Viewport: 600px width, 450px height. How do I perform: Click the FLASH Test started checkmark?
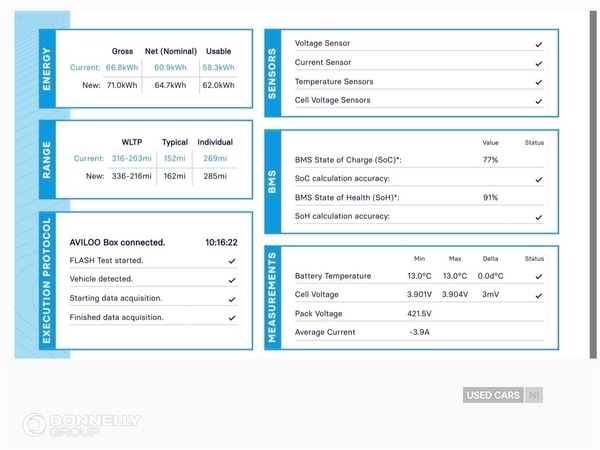click(x=232, y=261)
